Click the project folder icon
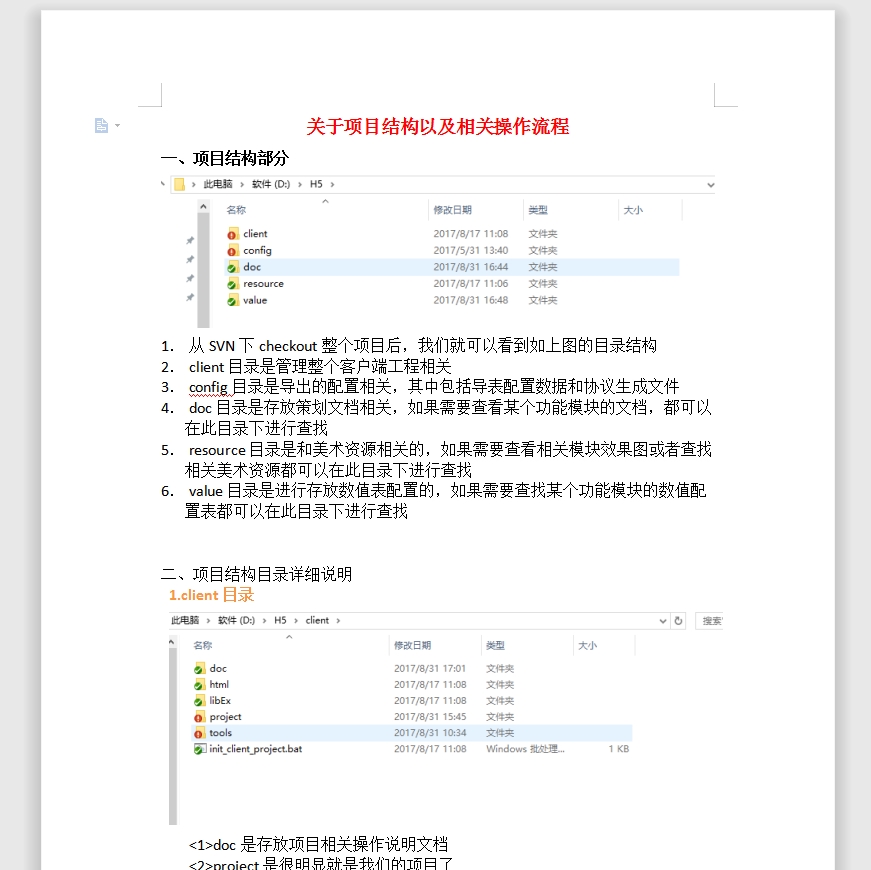The width and height of the screenshot is (871, 870). click(x=199, y=717)
